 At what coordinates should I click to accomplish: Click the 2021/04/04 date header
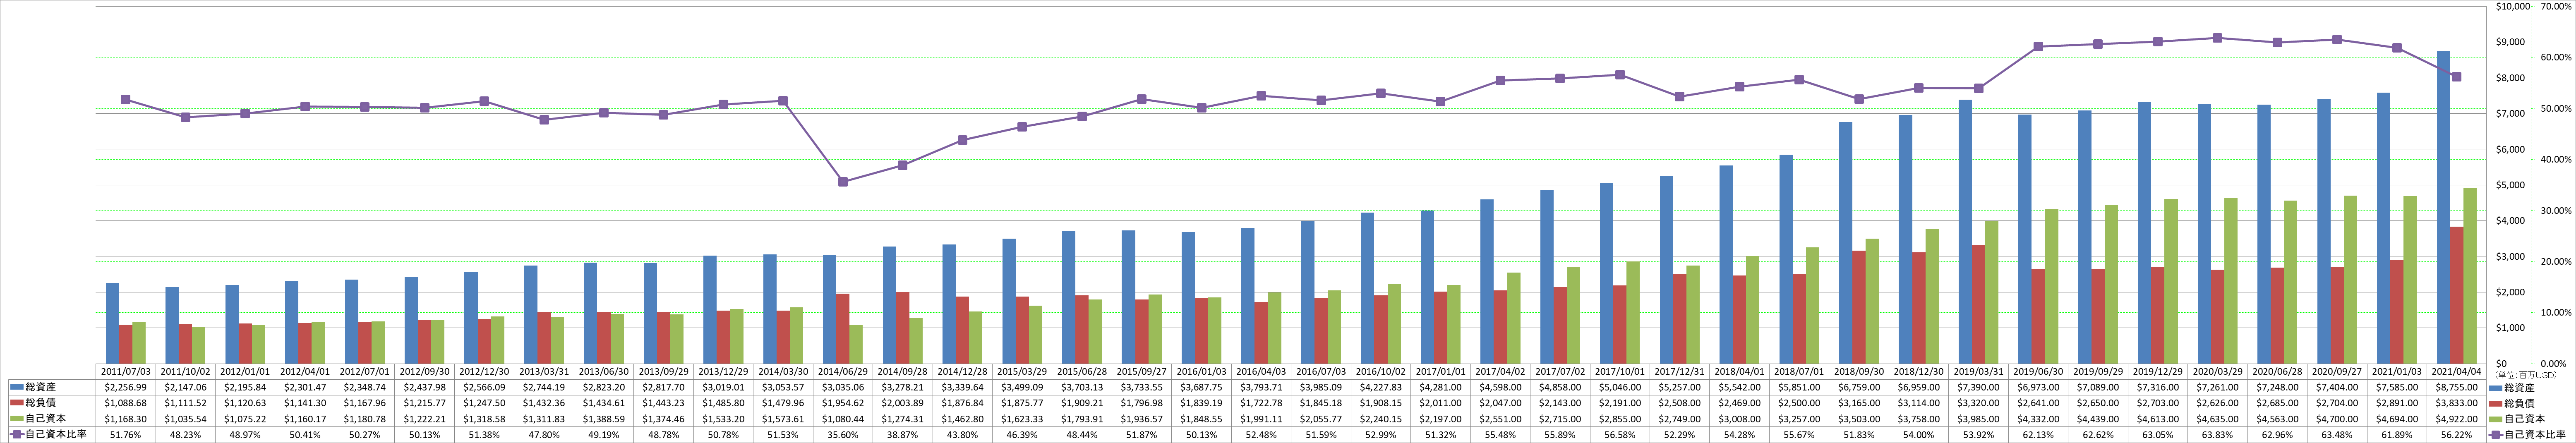pos(2456,371)
